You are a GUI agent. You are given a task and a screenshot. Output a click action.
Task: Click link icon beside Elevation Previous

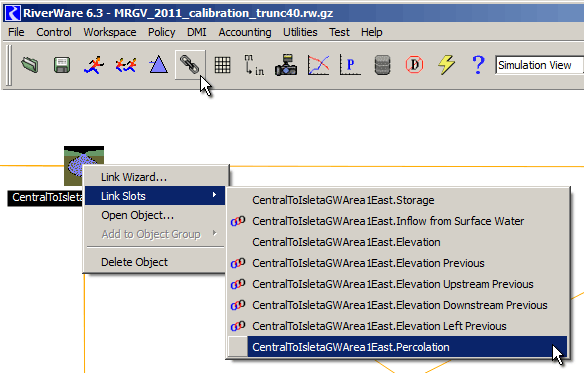238,263
